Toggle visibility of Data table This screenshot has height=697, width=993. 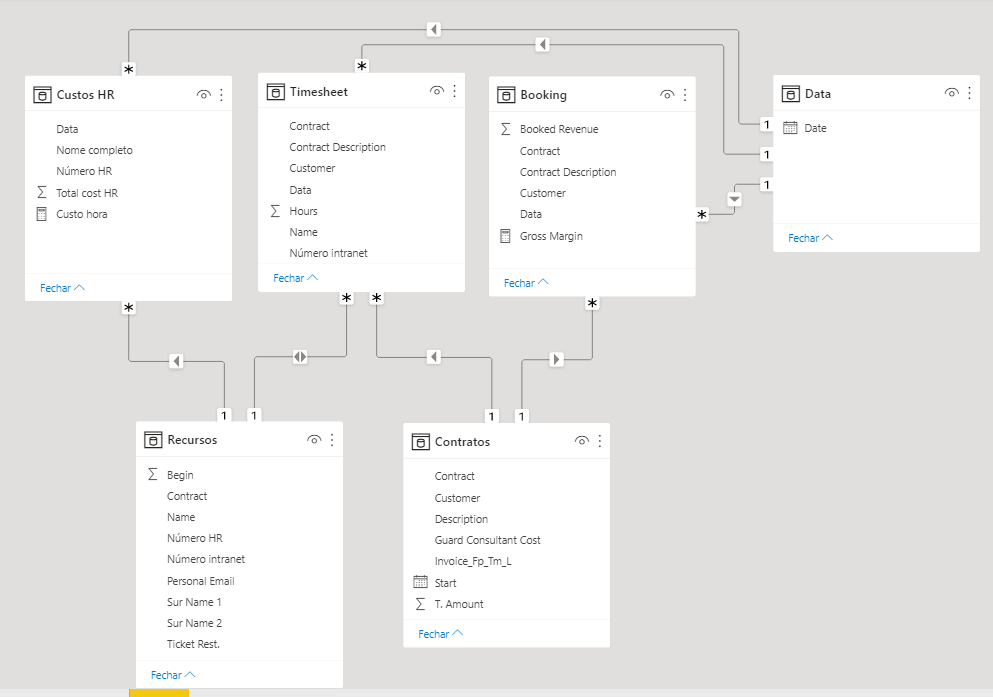[951, 93]
